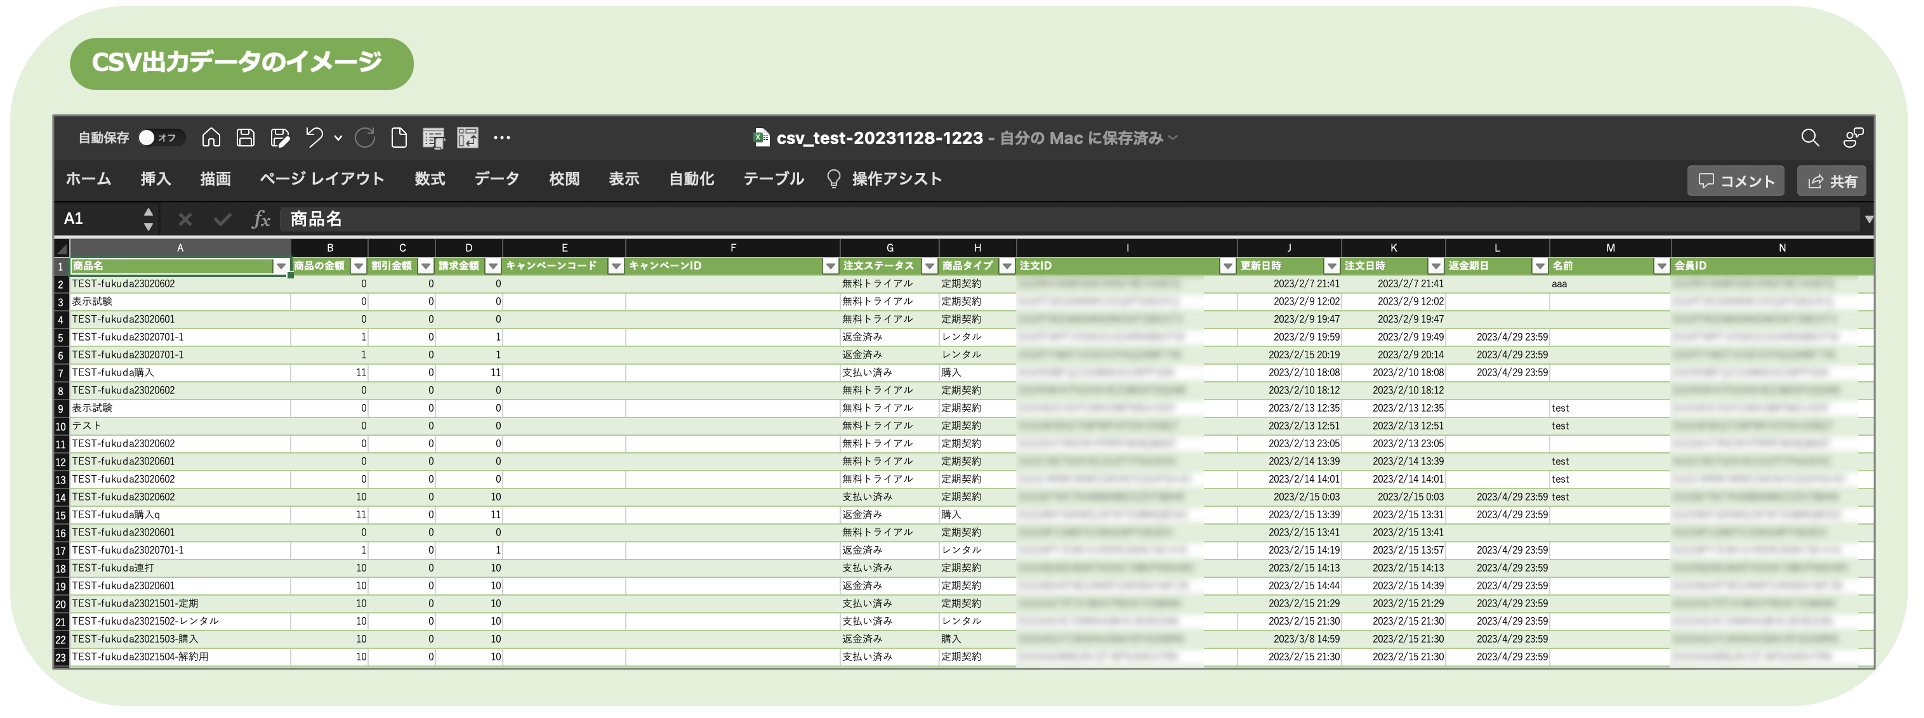The width and height of the screenshot is (1924, 718).
Task: Toggle the 自動保存 autosave switch
Action: (x=158, y=138)
